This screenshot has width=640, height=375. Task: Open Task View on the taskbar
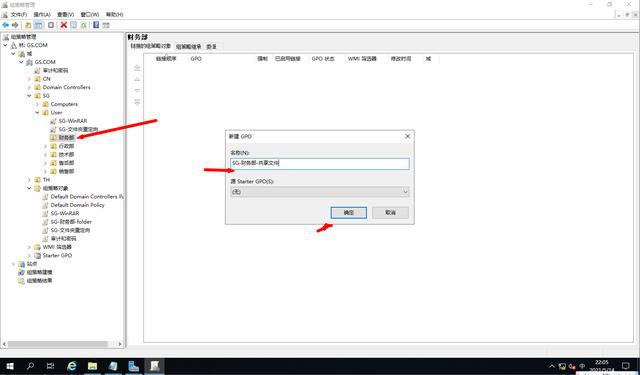50,366
